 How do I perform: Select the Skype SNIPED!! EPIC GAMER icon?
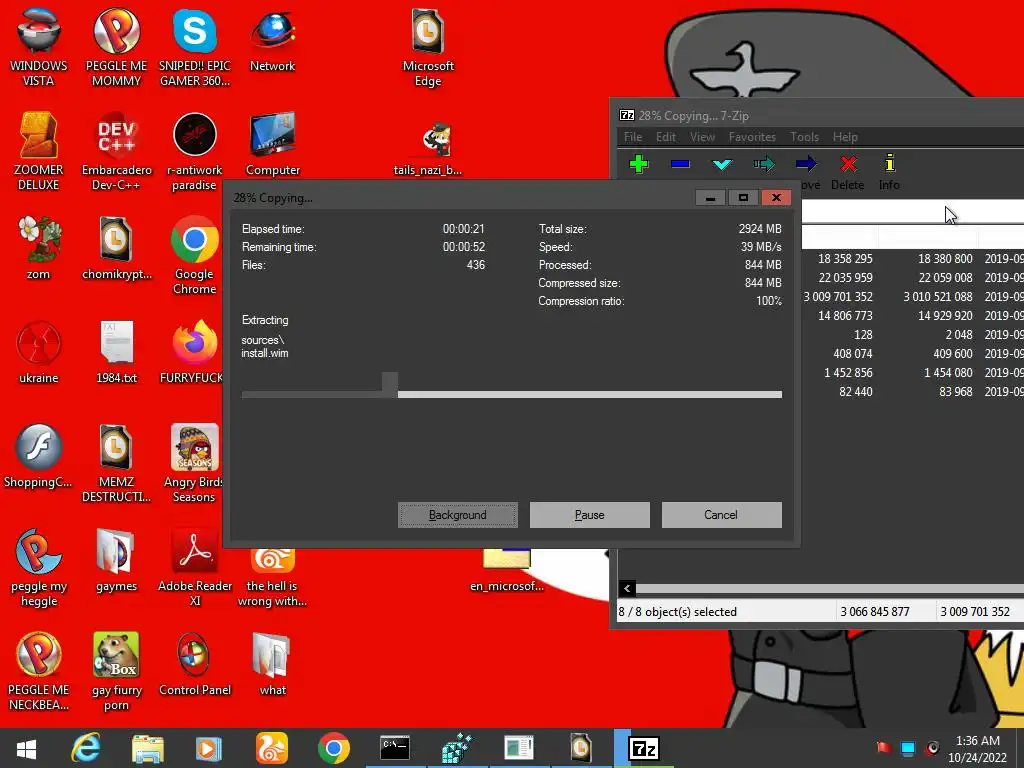tap(195, 48)
